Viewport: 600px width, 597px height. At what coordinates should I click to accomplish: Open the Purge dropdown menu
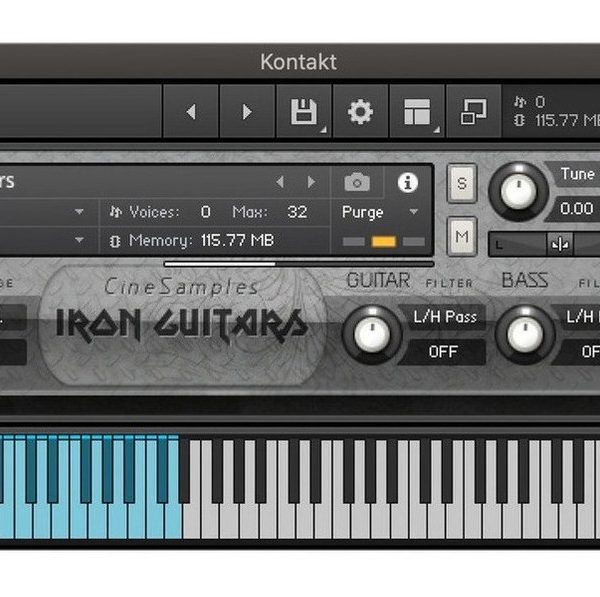[379, 212]
